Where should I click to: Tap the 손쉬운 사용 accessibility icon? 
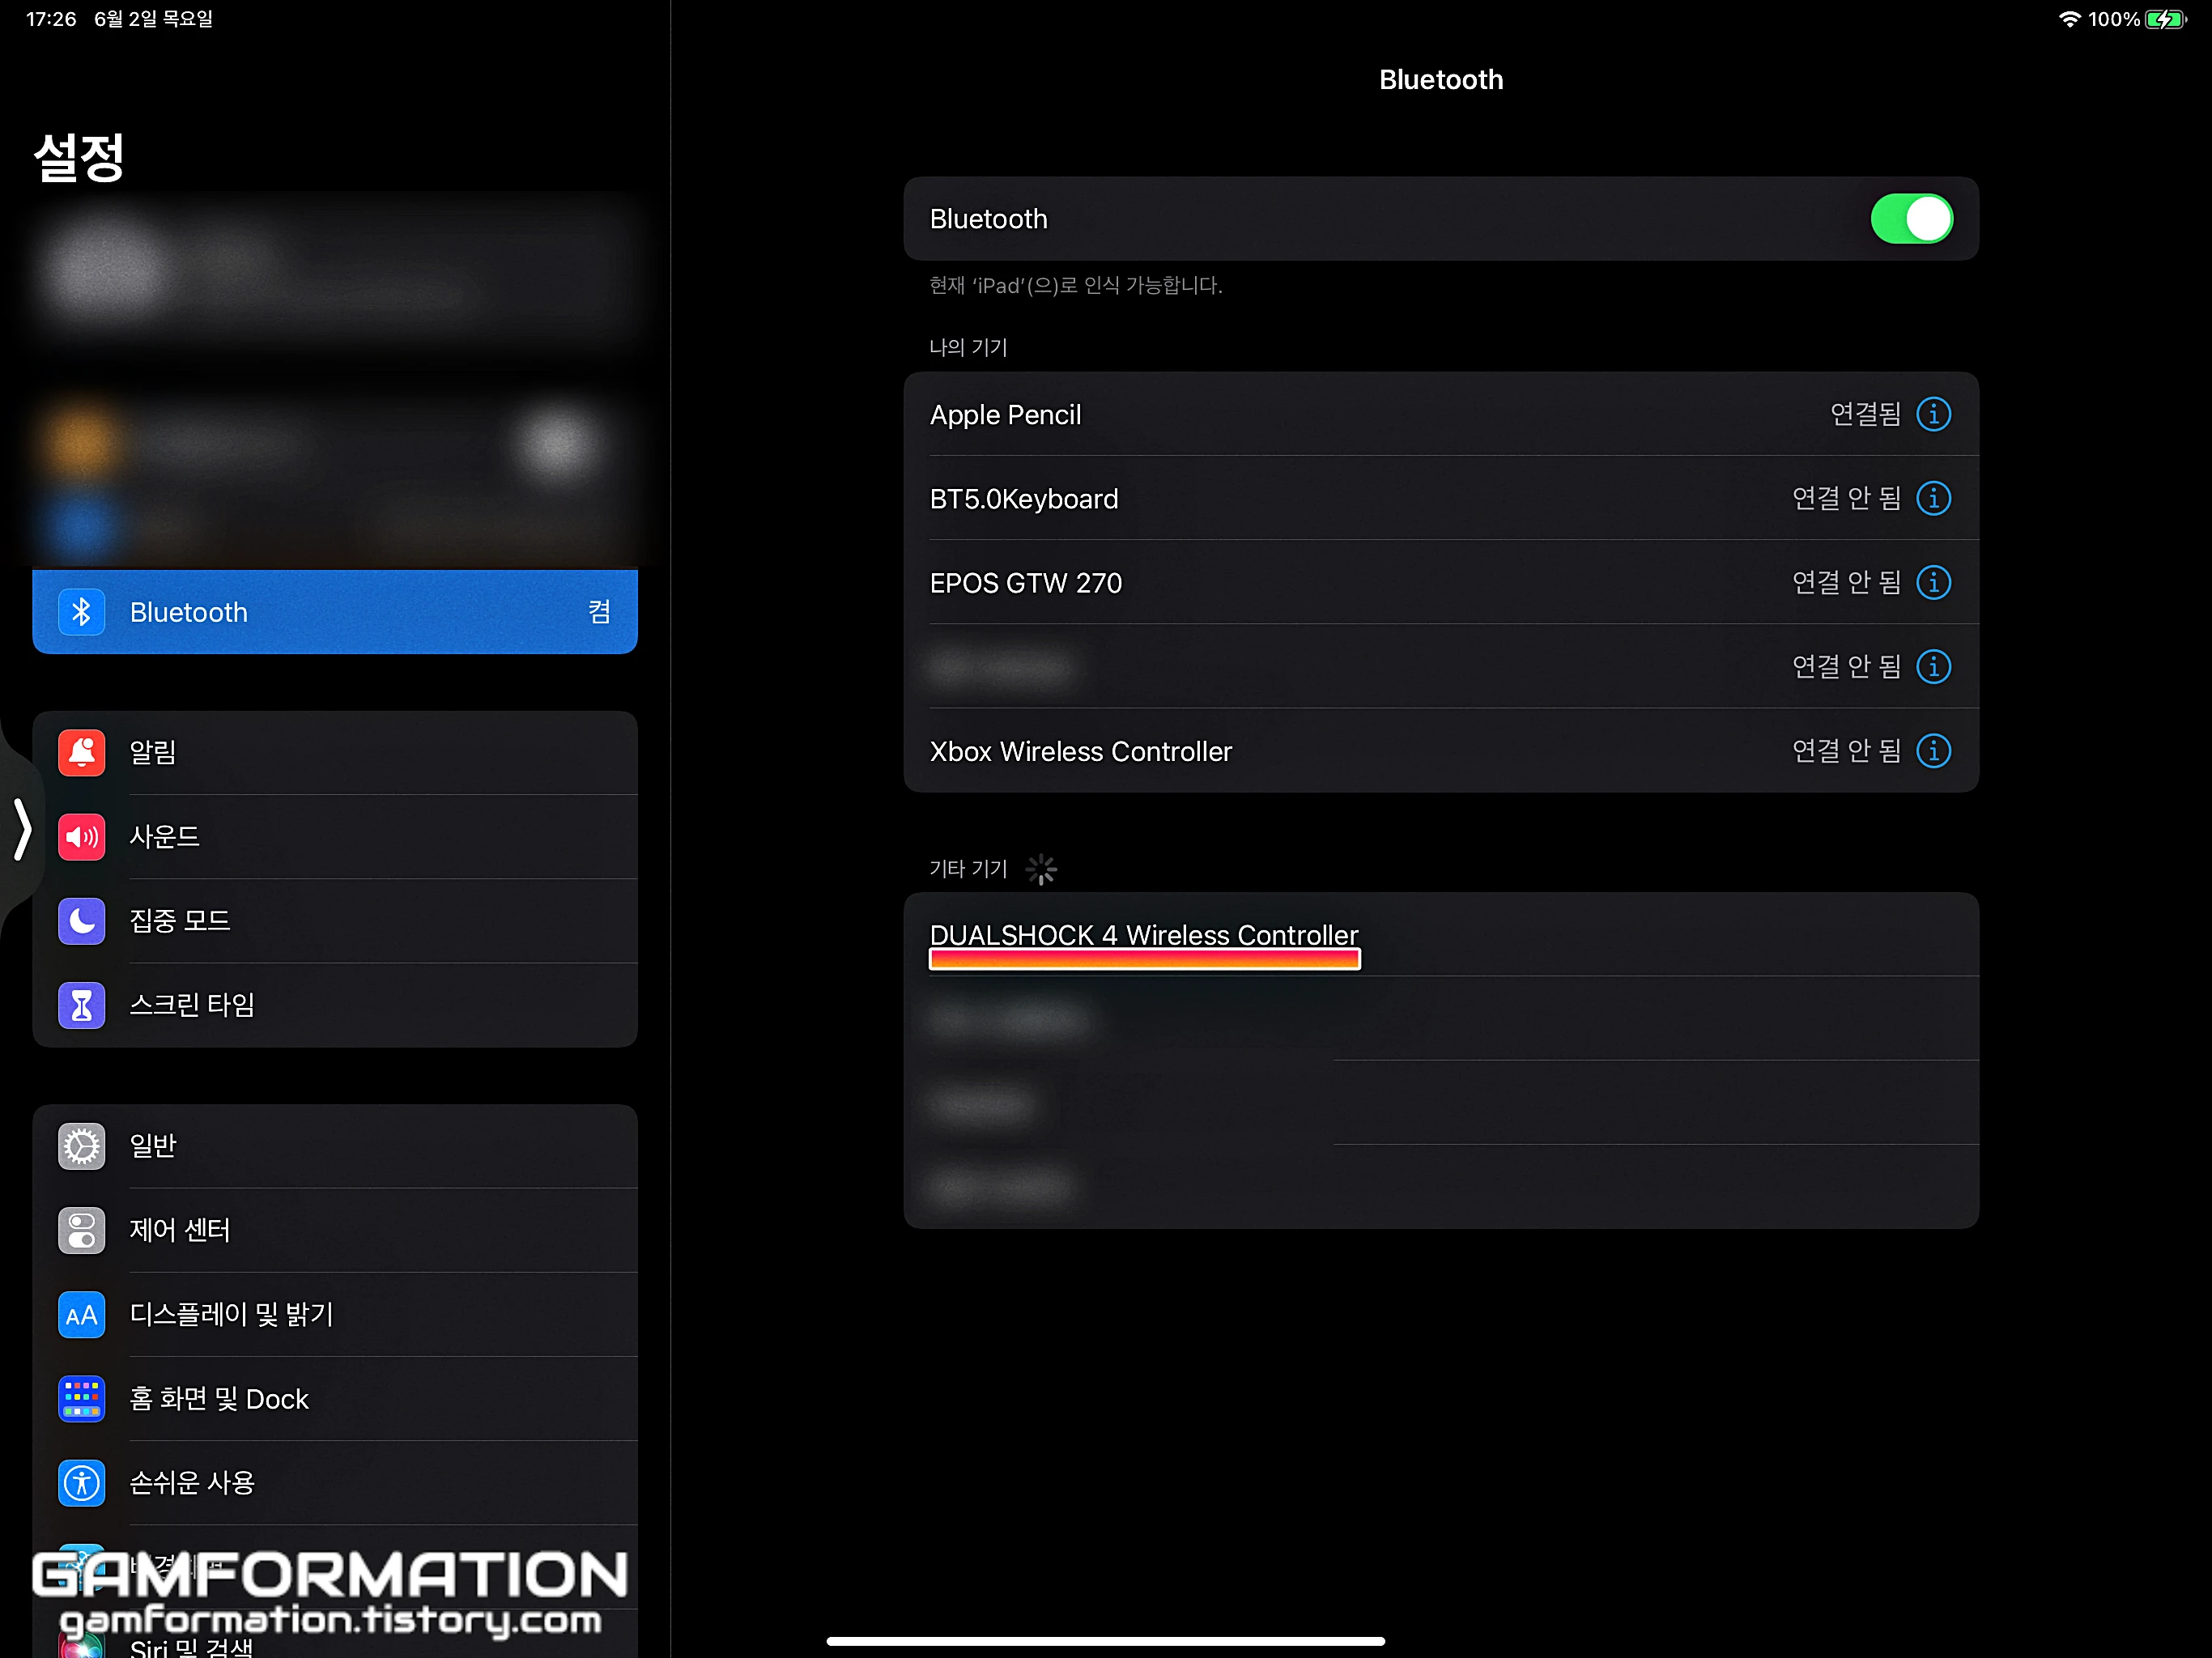tap(82, 1482)
